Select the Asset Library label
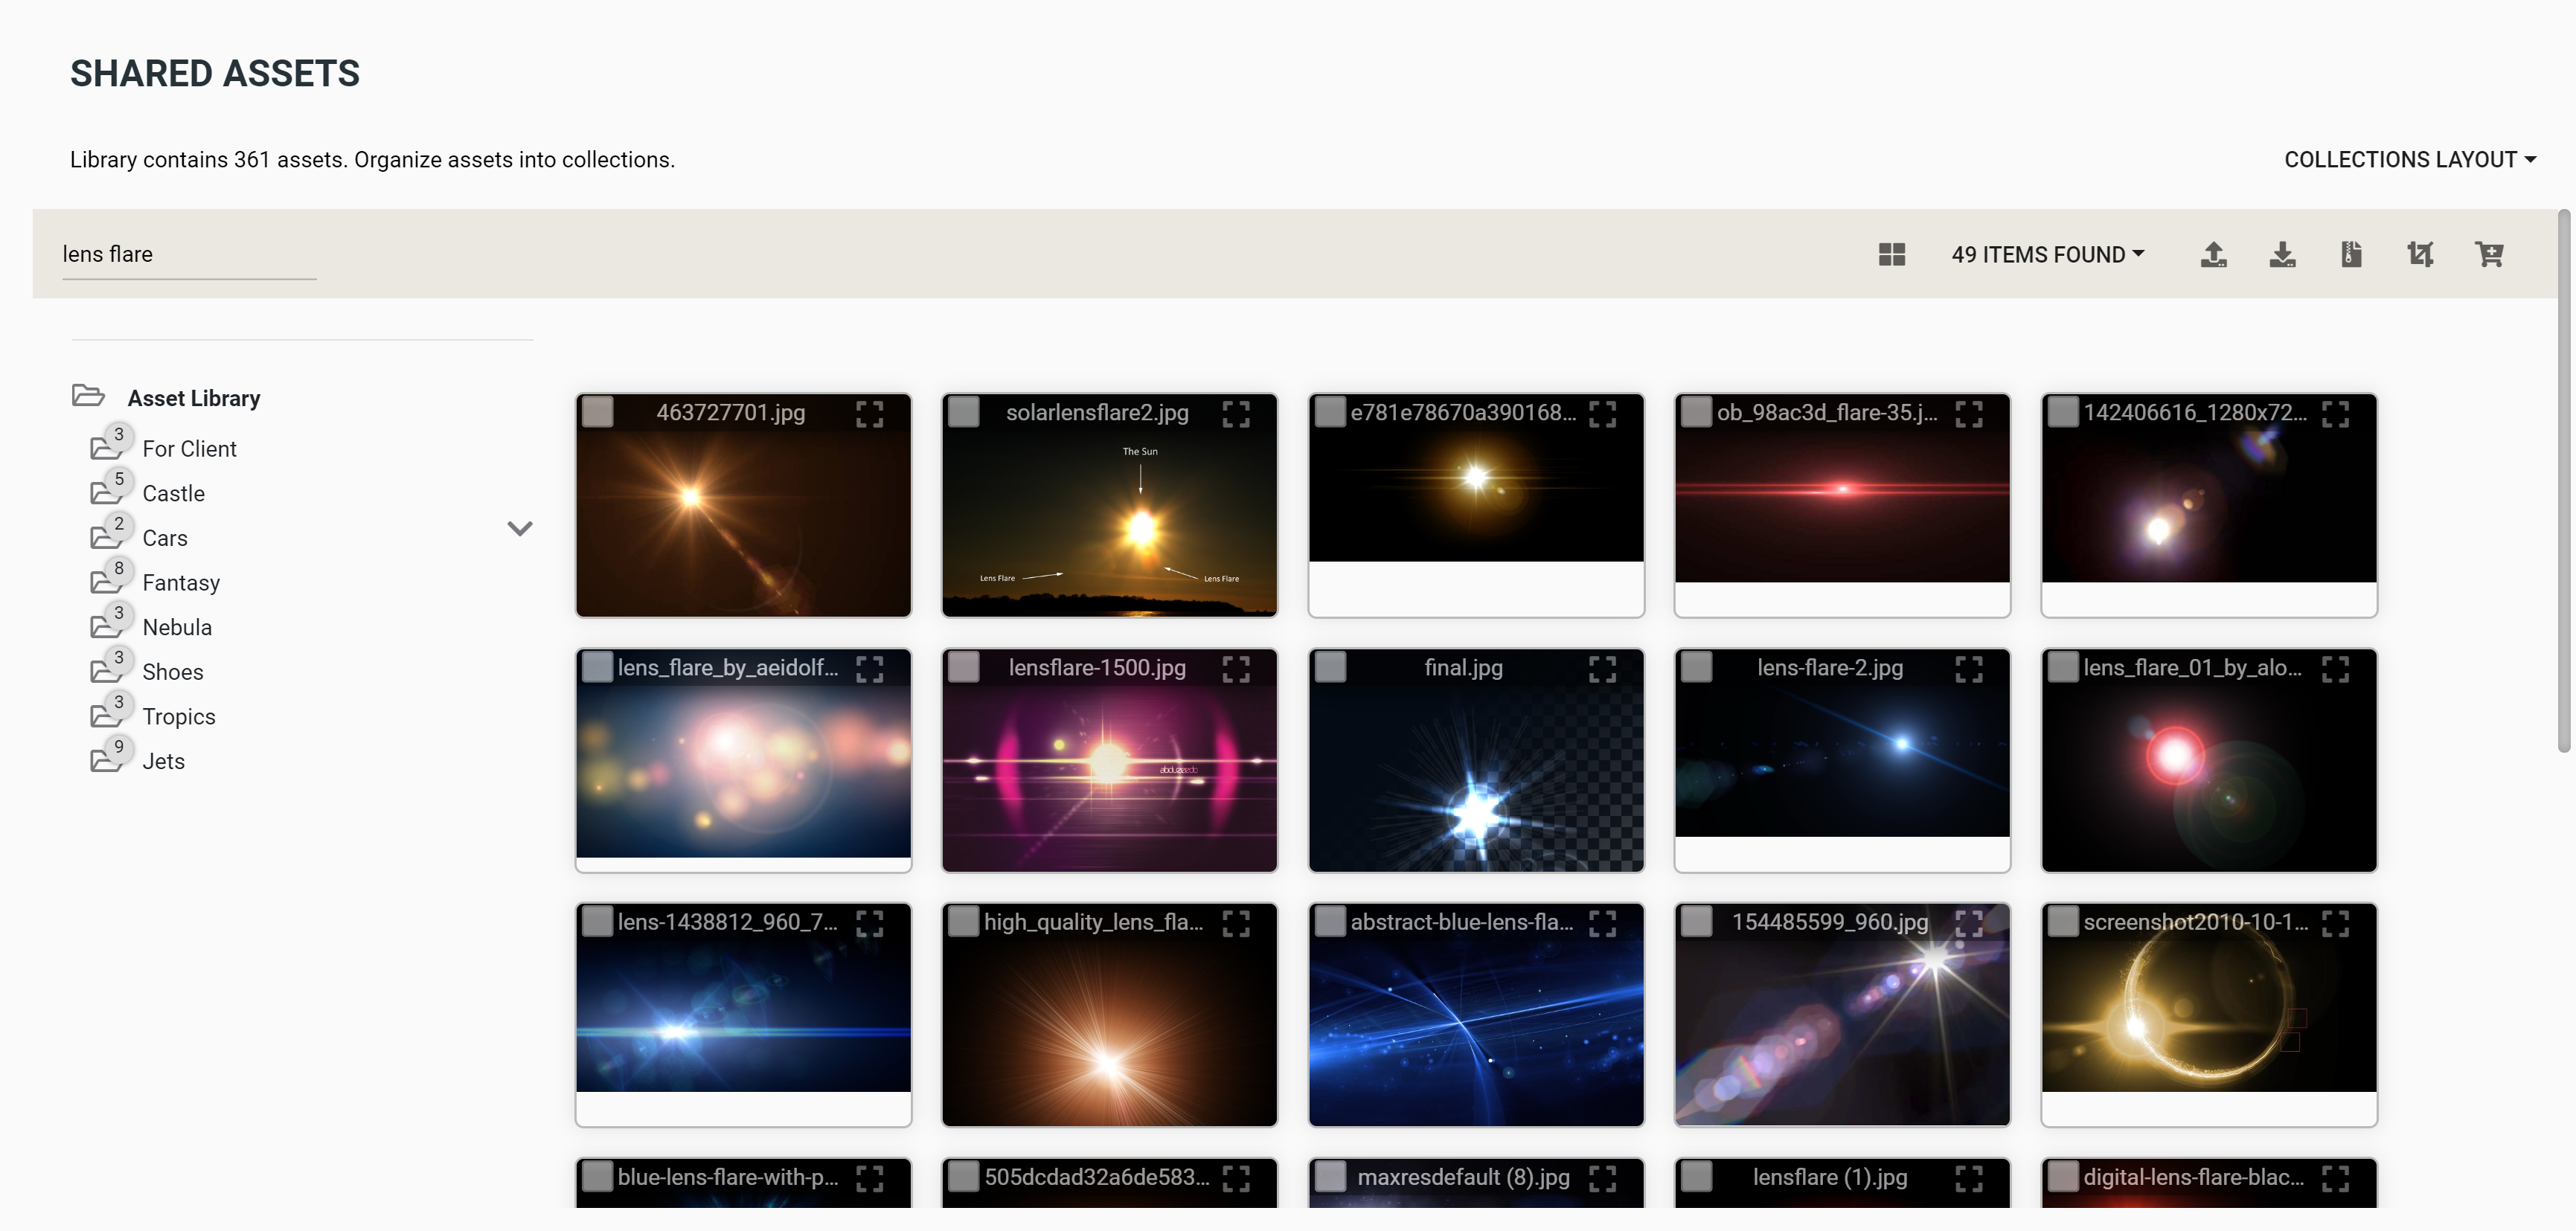2576x1231 pixels. coord(194,398)
